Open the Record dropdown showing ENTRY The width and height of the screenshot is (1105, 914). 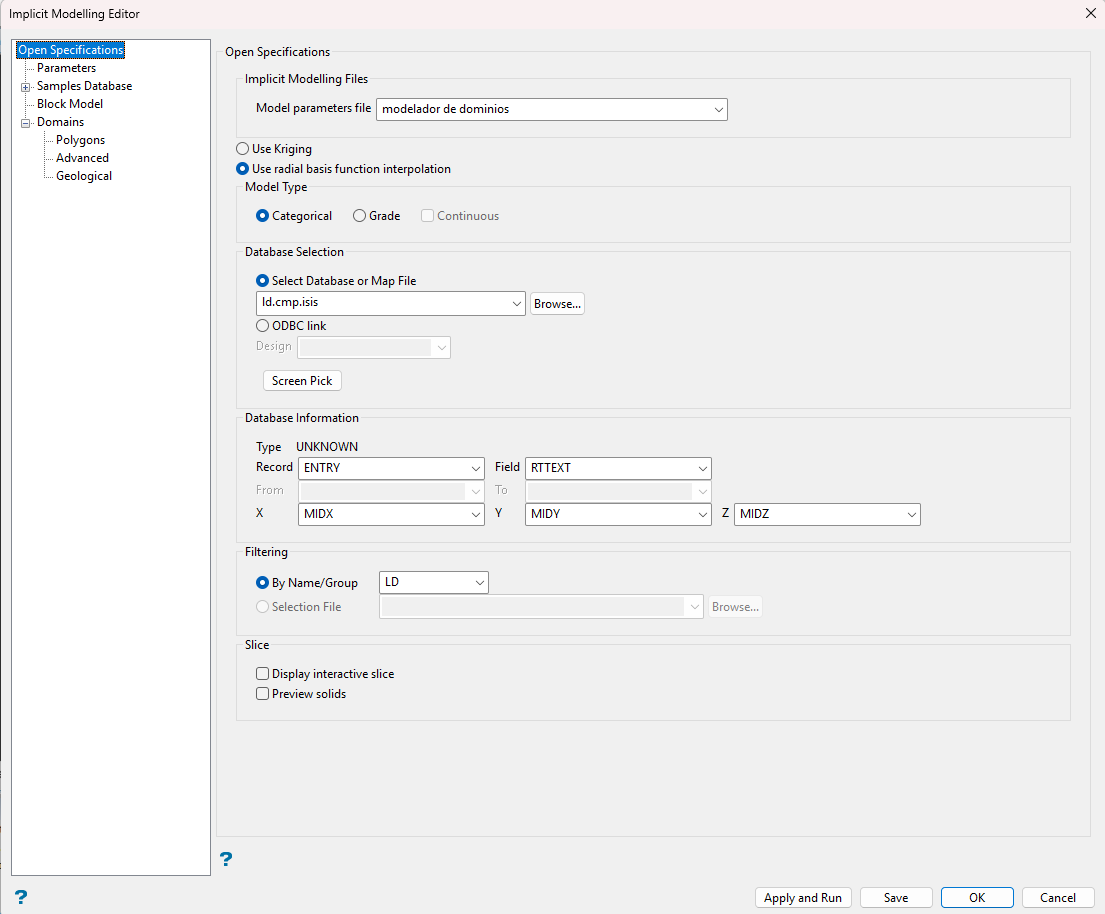[391, 468]
